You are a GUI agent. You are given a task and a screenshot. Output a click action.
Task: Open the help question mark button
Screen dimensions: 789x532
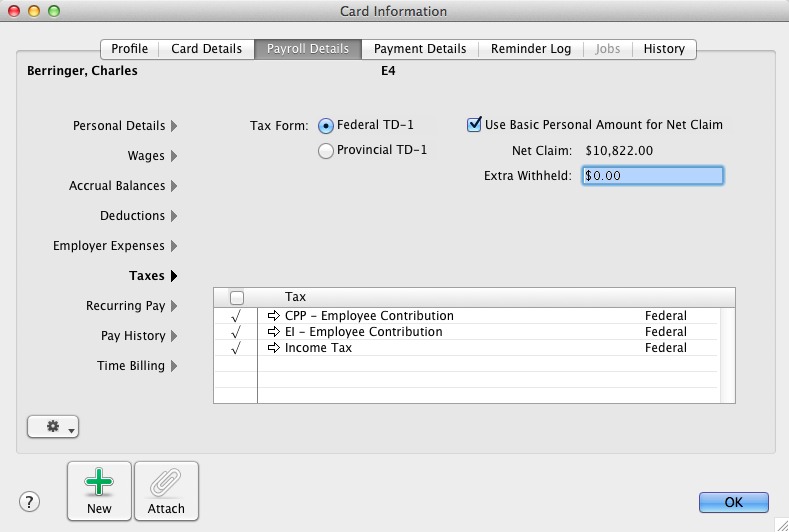click(31, 502)
